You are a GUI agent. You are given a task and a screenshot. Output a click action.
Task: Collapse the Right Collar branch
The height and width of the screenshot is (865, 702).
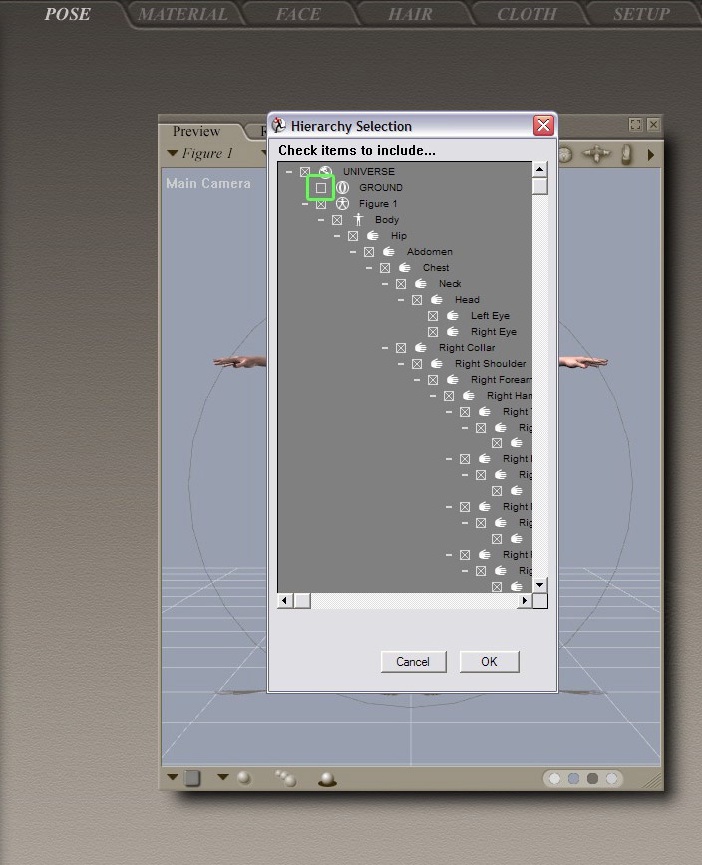point(385,348)
